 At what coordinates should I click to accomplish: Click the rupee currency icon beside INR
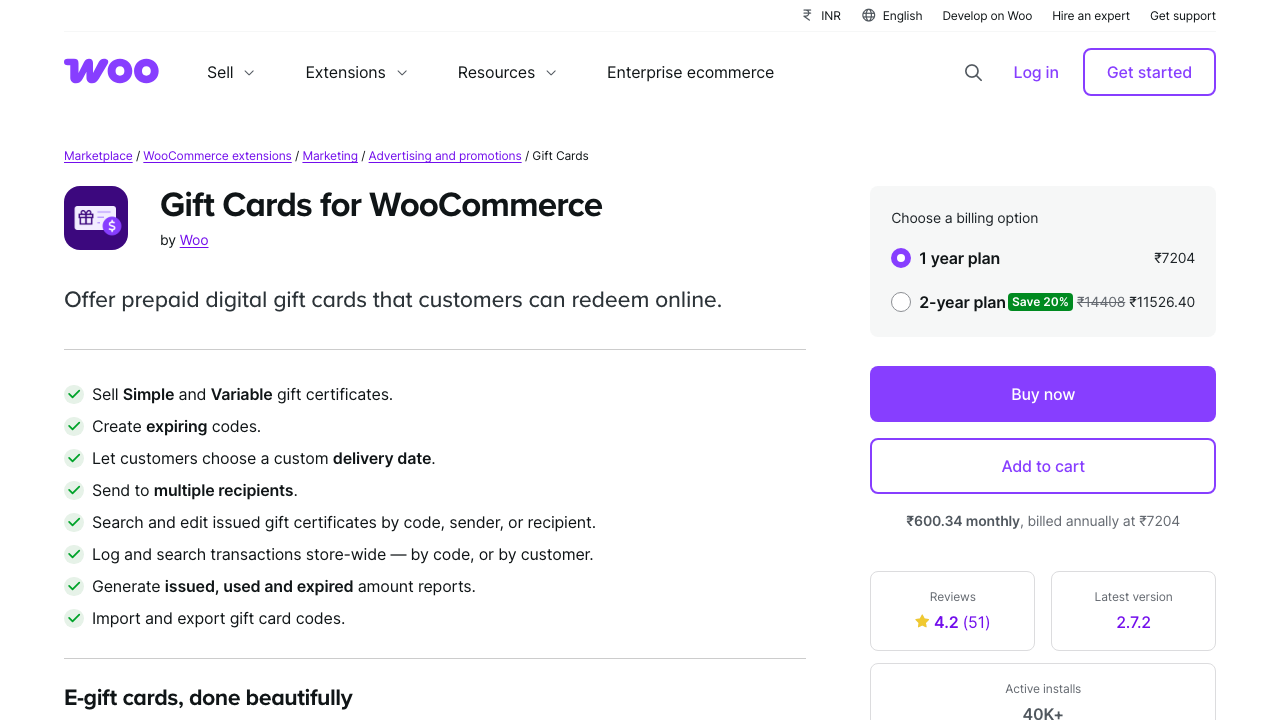tap(806, 15)
